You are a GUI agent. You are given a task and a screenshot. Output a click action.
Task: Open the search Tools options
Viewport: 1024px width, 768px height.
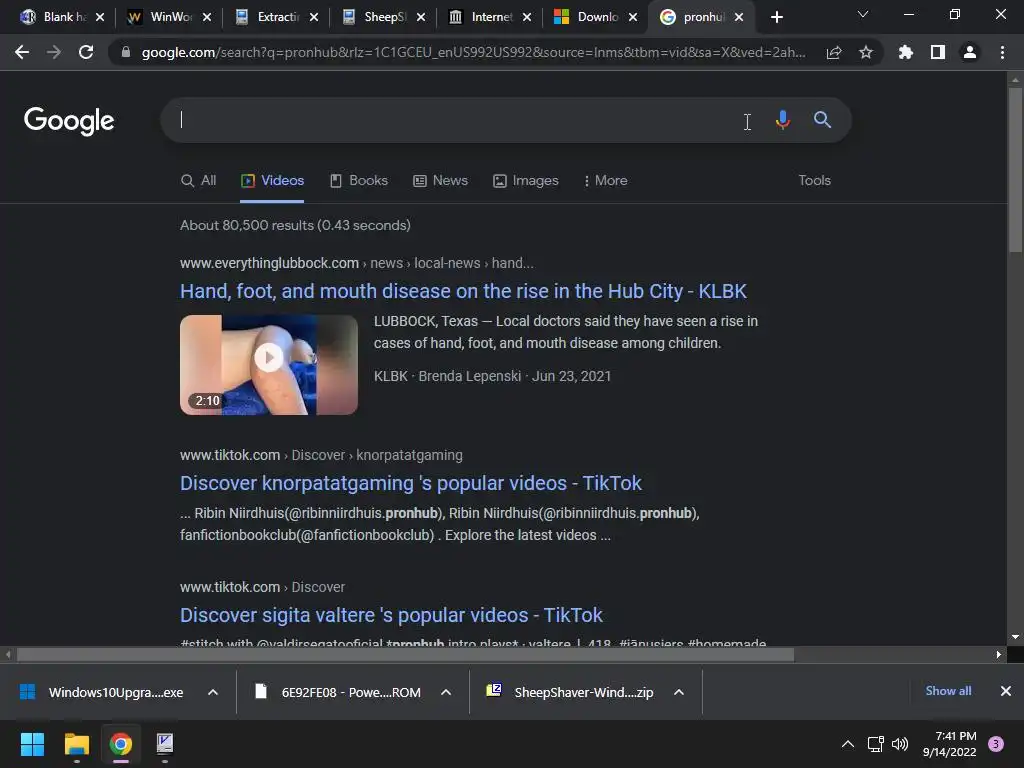pyautogui.click(x=814, y=180)
